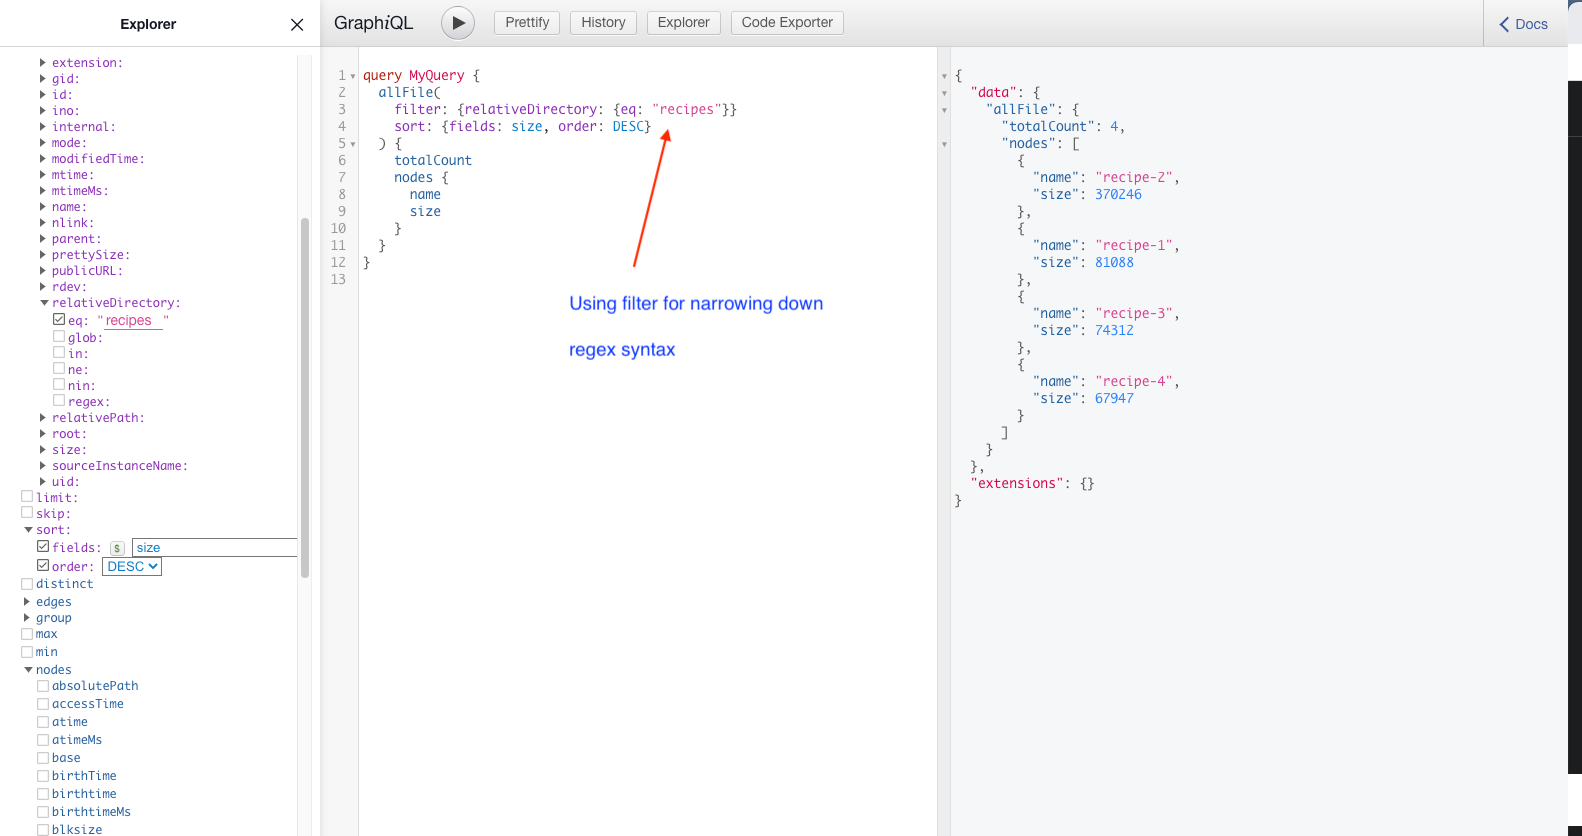The height and width of the screenshot is (836, 1582).
Task: Check the max field checkbox
Action: coord(27,633)
